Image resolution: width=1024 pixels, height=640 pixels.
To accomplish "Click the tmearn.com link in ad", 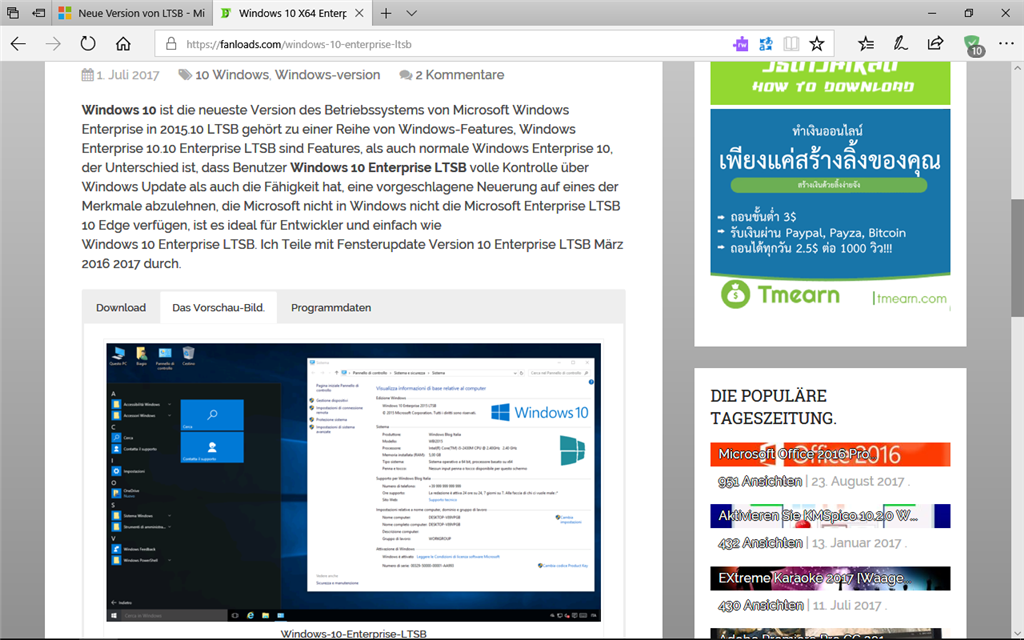I will pos(912,298).
